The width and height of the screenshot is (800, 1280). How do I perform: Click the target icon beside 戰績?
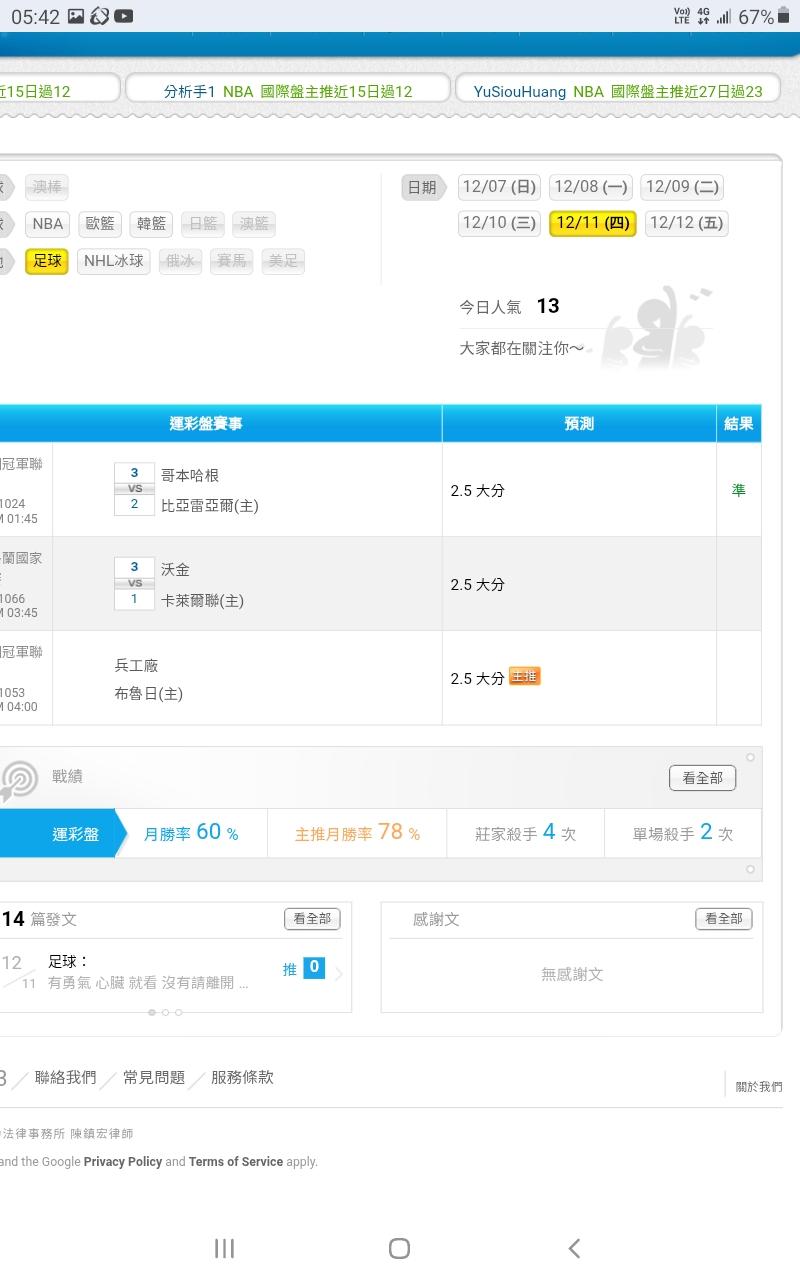(x=20, y=779)
